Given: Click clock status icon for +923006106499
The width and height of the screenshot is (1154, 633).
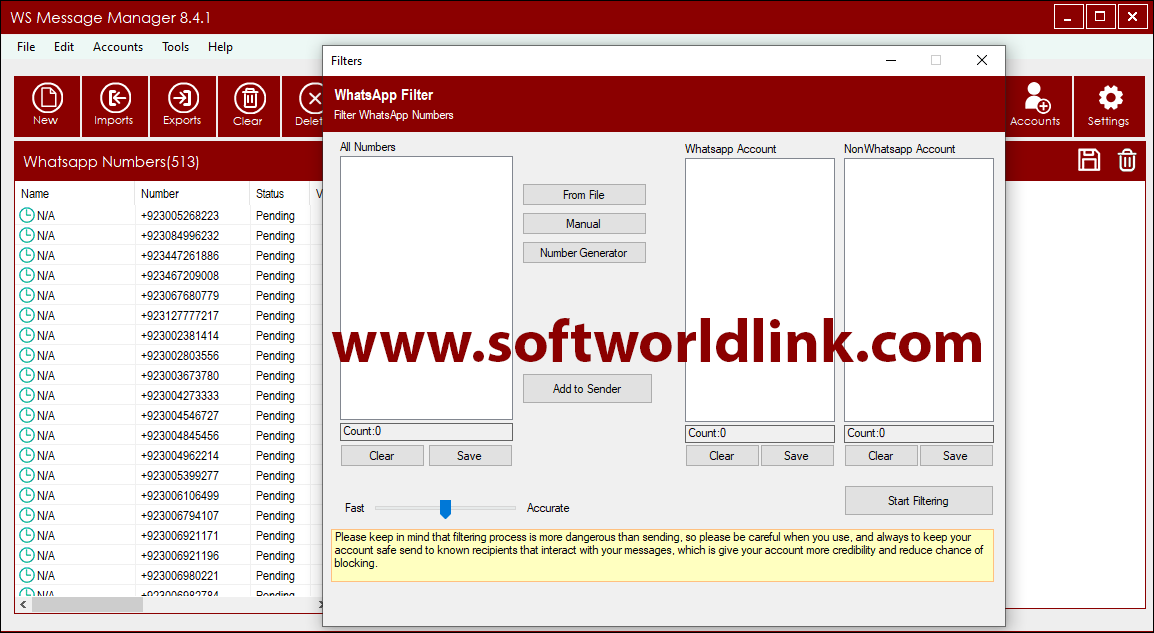Looking at the screenshot, I should click(x=26, y=495).
